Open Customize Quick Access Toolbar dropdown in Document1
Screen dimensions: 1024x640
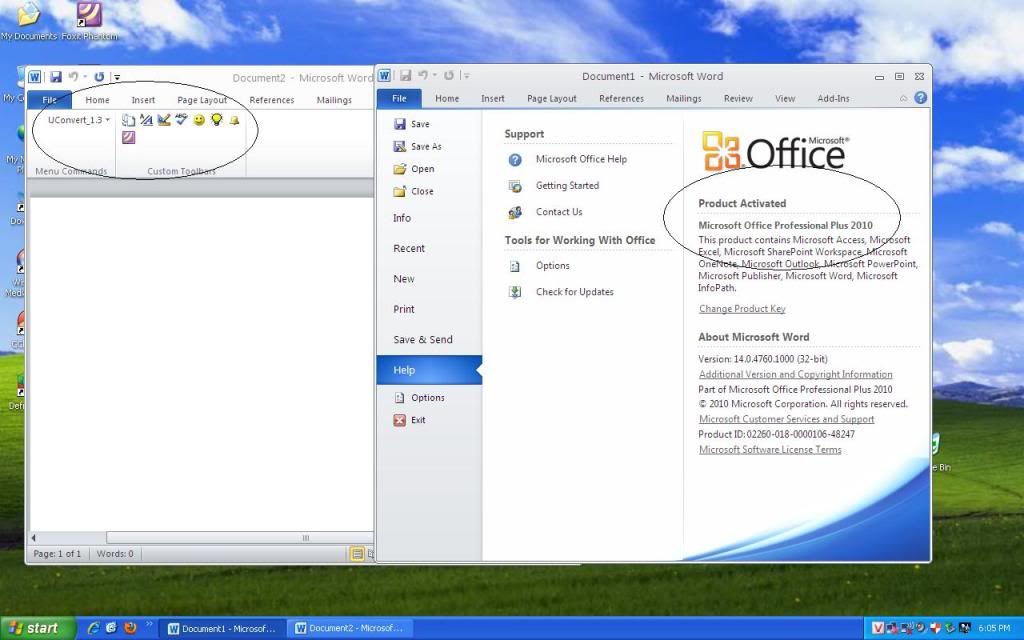click(x=467, y=76)
